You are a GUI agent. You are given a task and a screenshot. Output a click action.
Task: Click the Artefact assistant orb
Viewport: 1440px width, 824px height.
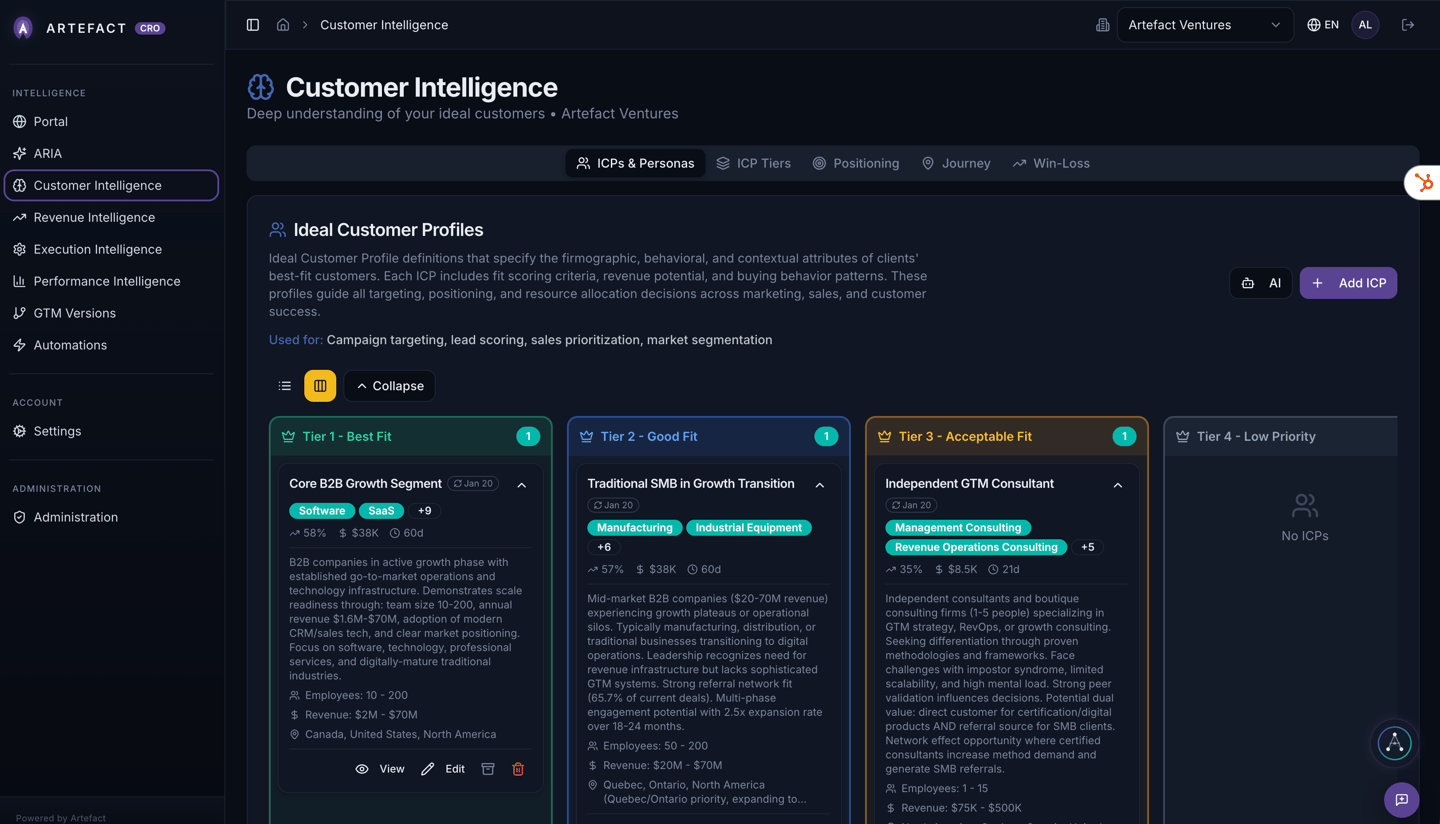click(x=1394, y=743)
